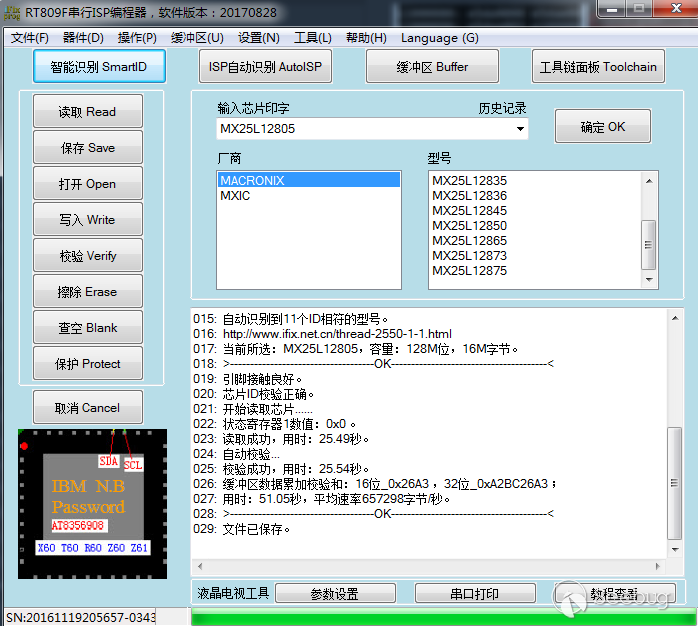Image resolution: width=698 pixels, height=626 pixels.
Task: Select model MX25L12845 in the list
Action: point(469,211)
